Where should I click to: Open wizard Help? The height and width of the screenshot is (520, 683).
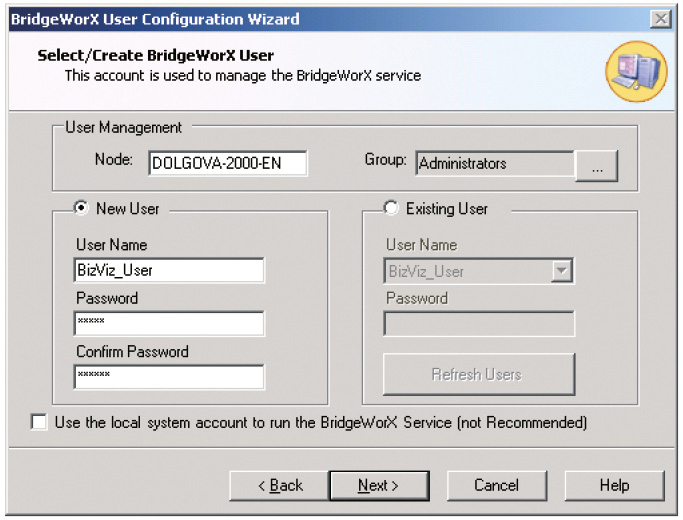(614, 485)
